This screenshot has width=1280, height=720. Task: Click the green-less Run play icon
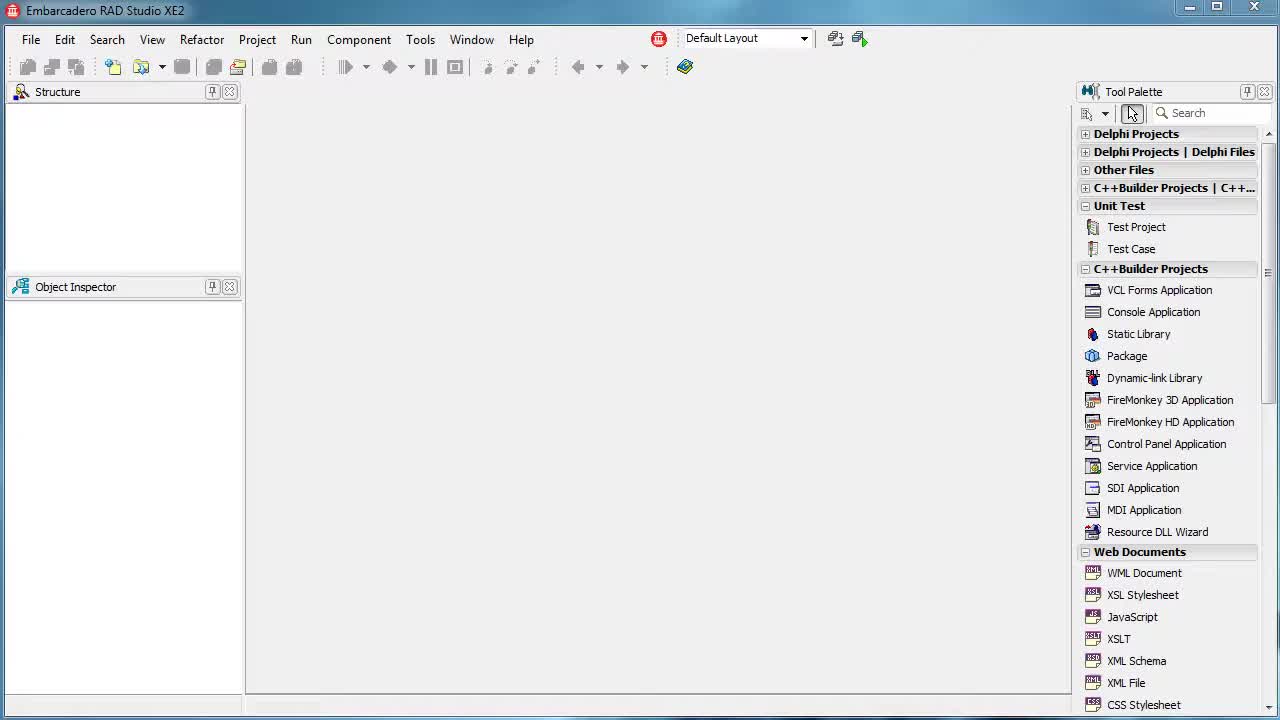click(346, 67)
